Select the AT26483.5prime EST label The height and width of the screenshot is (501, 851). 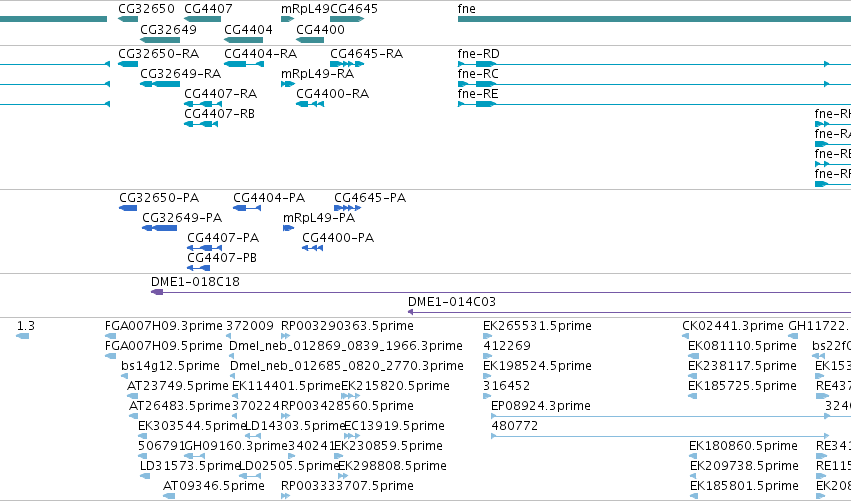(180, 407)
